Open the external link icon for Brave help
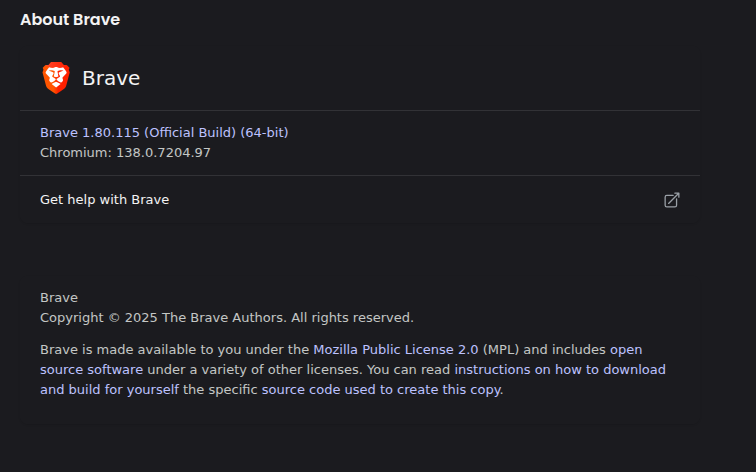 tap(672, 200)
